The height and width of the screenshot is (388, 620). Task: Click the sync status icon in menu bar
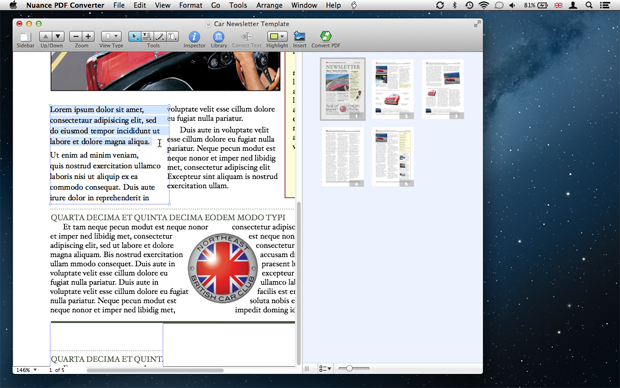(x=440, y=5)
